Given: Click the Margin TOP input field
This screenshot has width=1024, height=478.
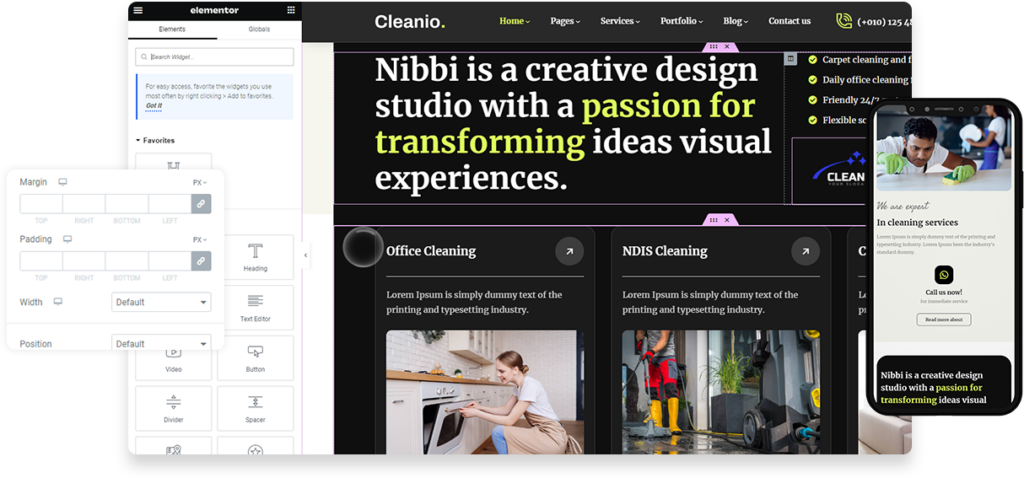Looking at the screenshot, I should tap(41, 204).
